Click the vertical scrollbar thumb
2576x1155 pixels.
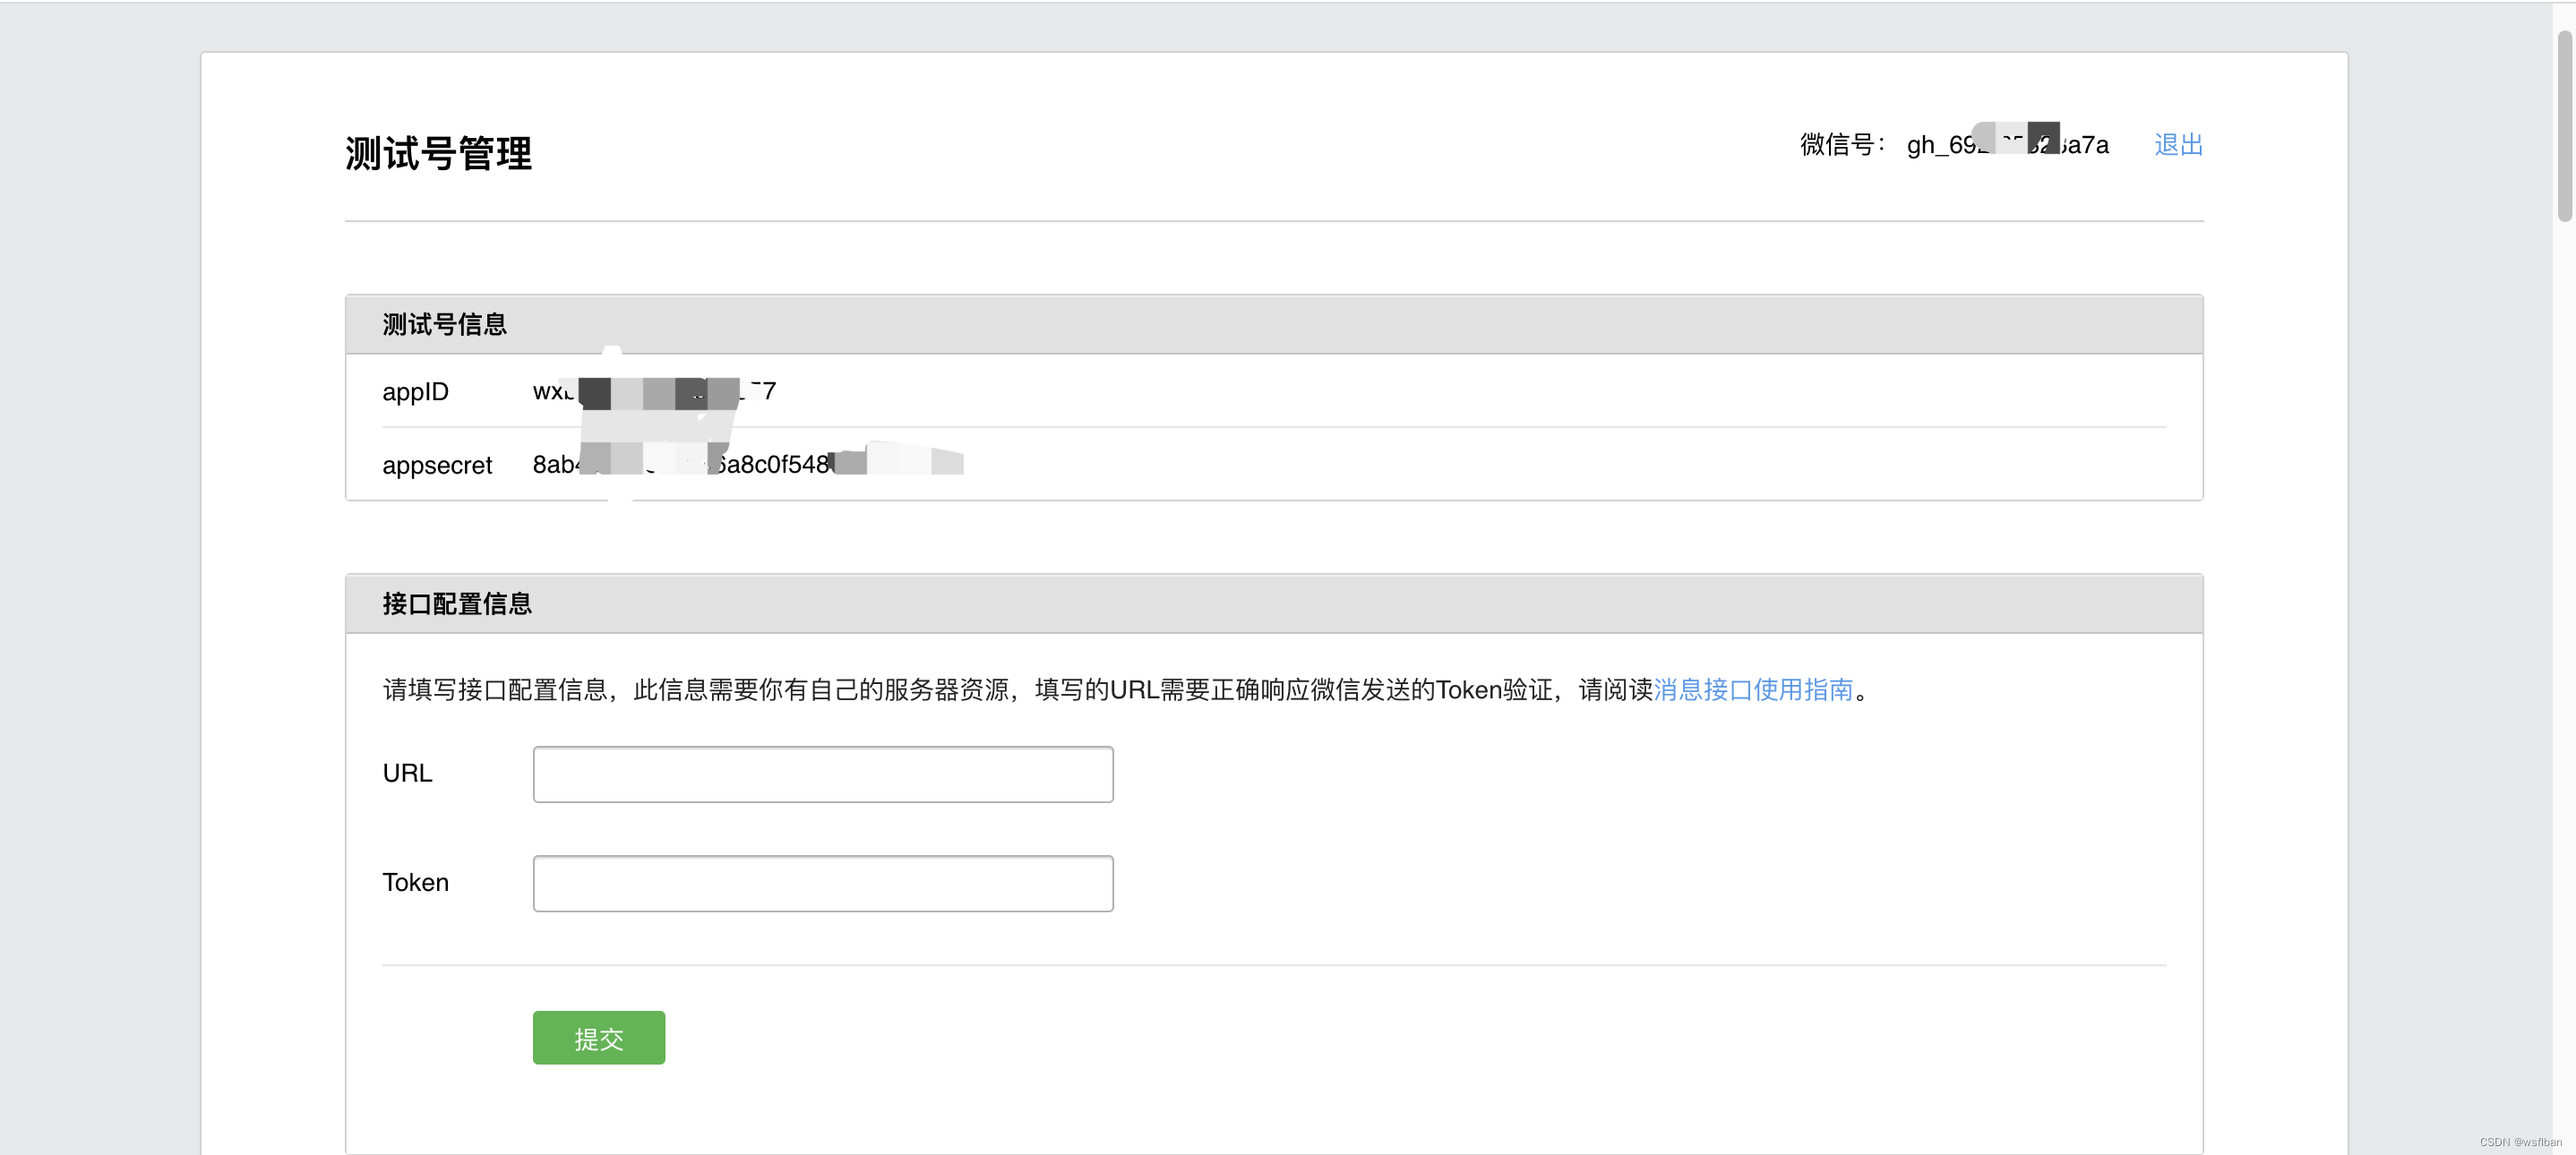point(2564,125)
